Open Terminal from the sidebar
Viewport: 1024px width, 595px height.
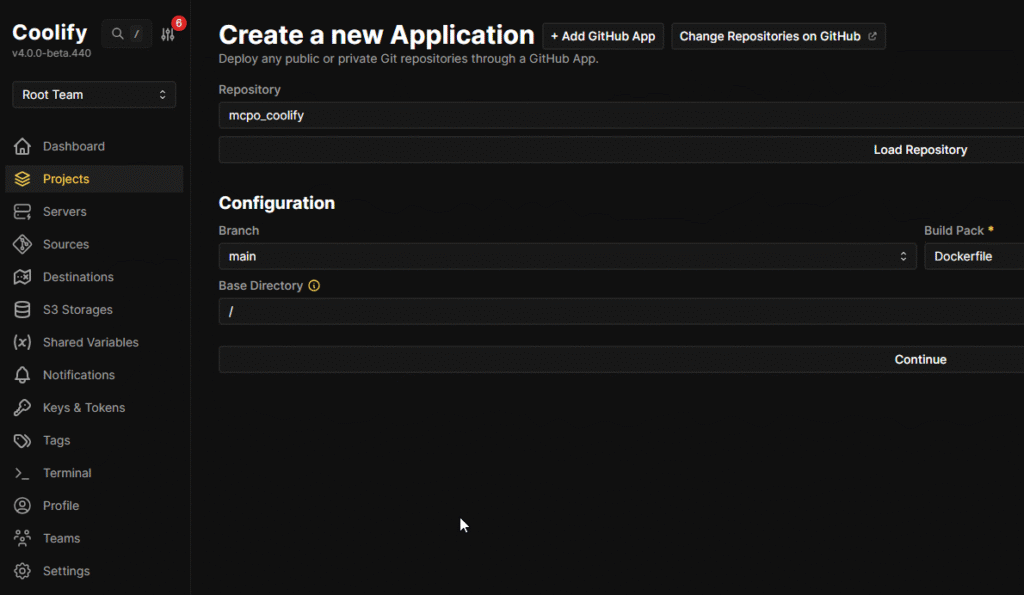67,473
